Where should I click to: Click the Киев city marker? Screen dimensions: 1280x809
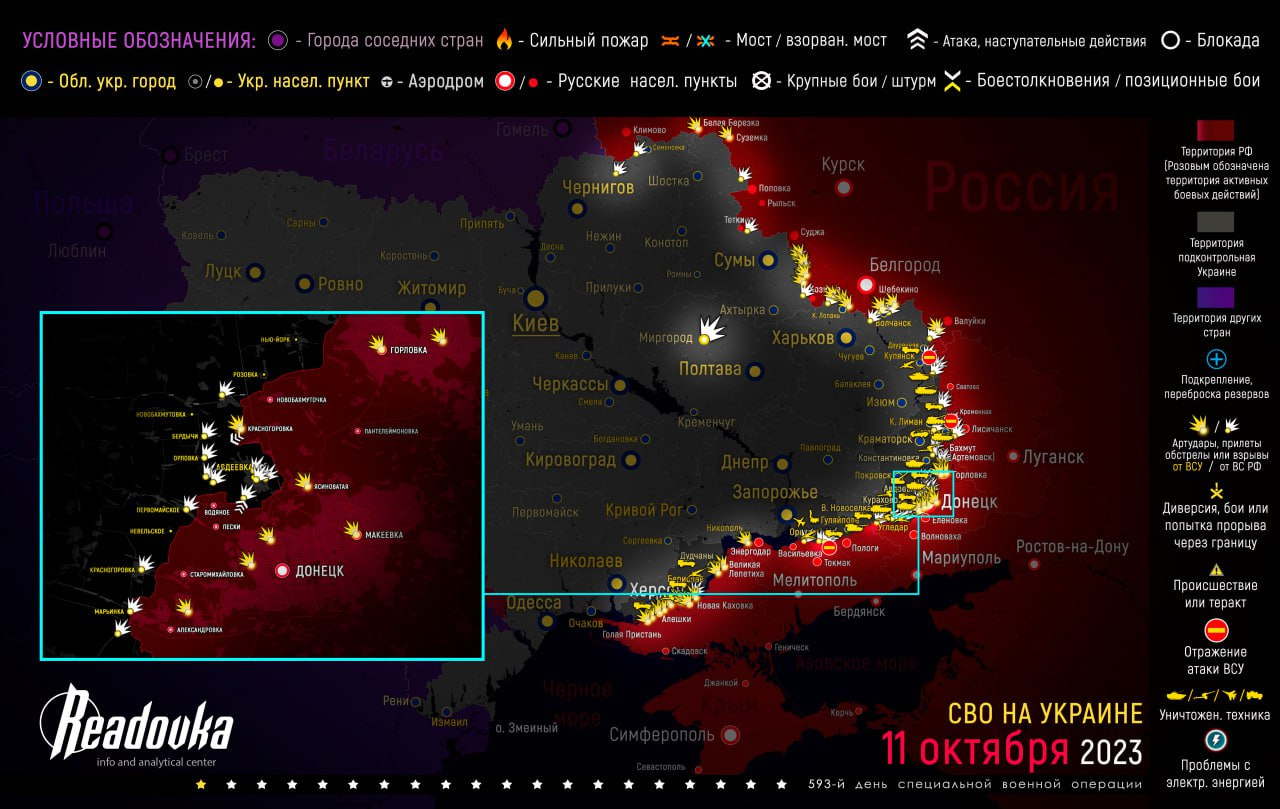[536, 297]
